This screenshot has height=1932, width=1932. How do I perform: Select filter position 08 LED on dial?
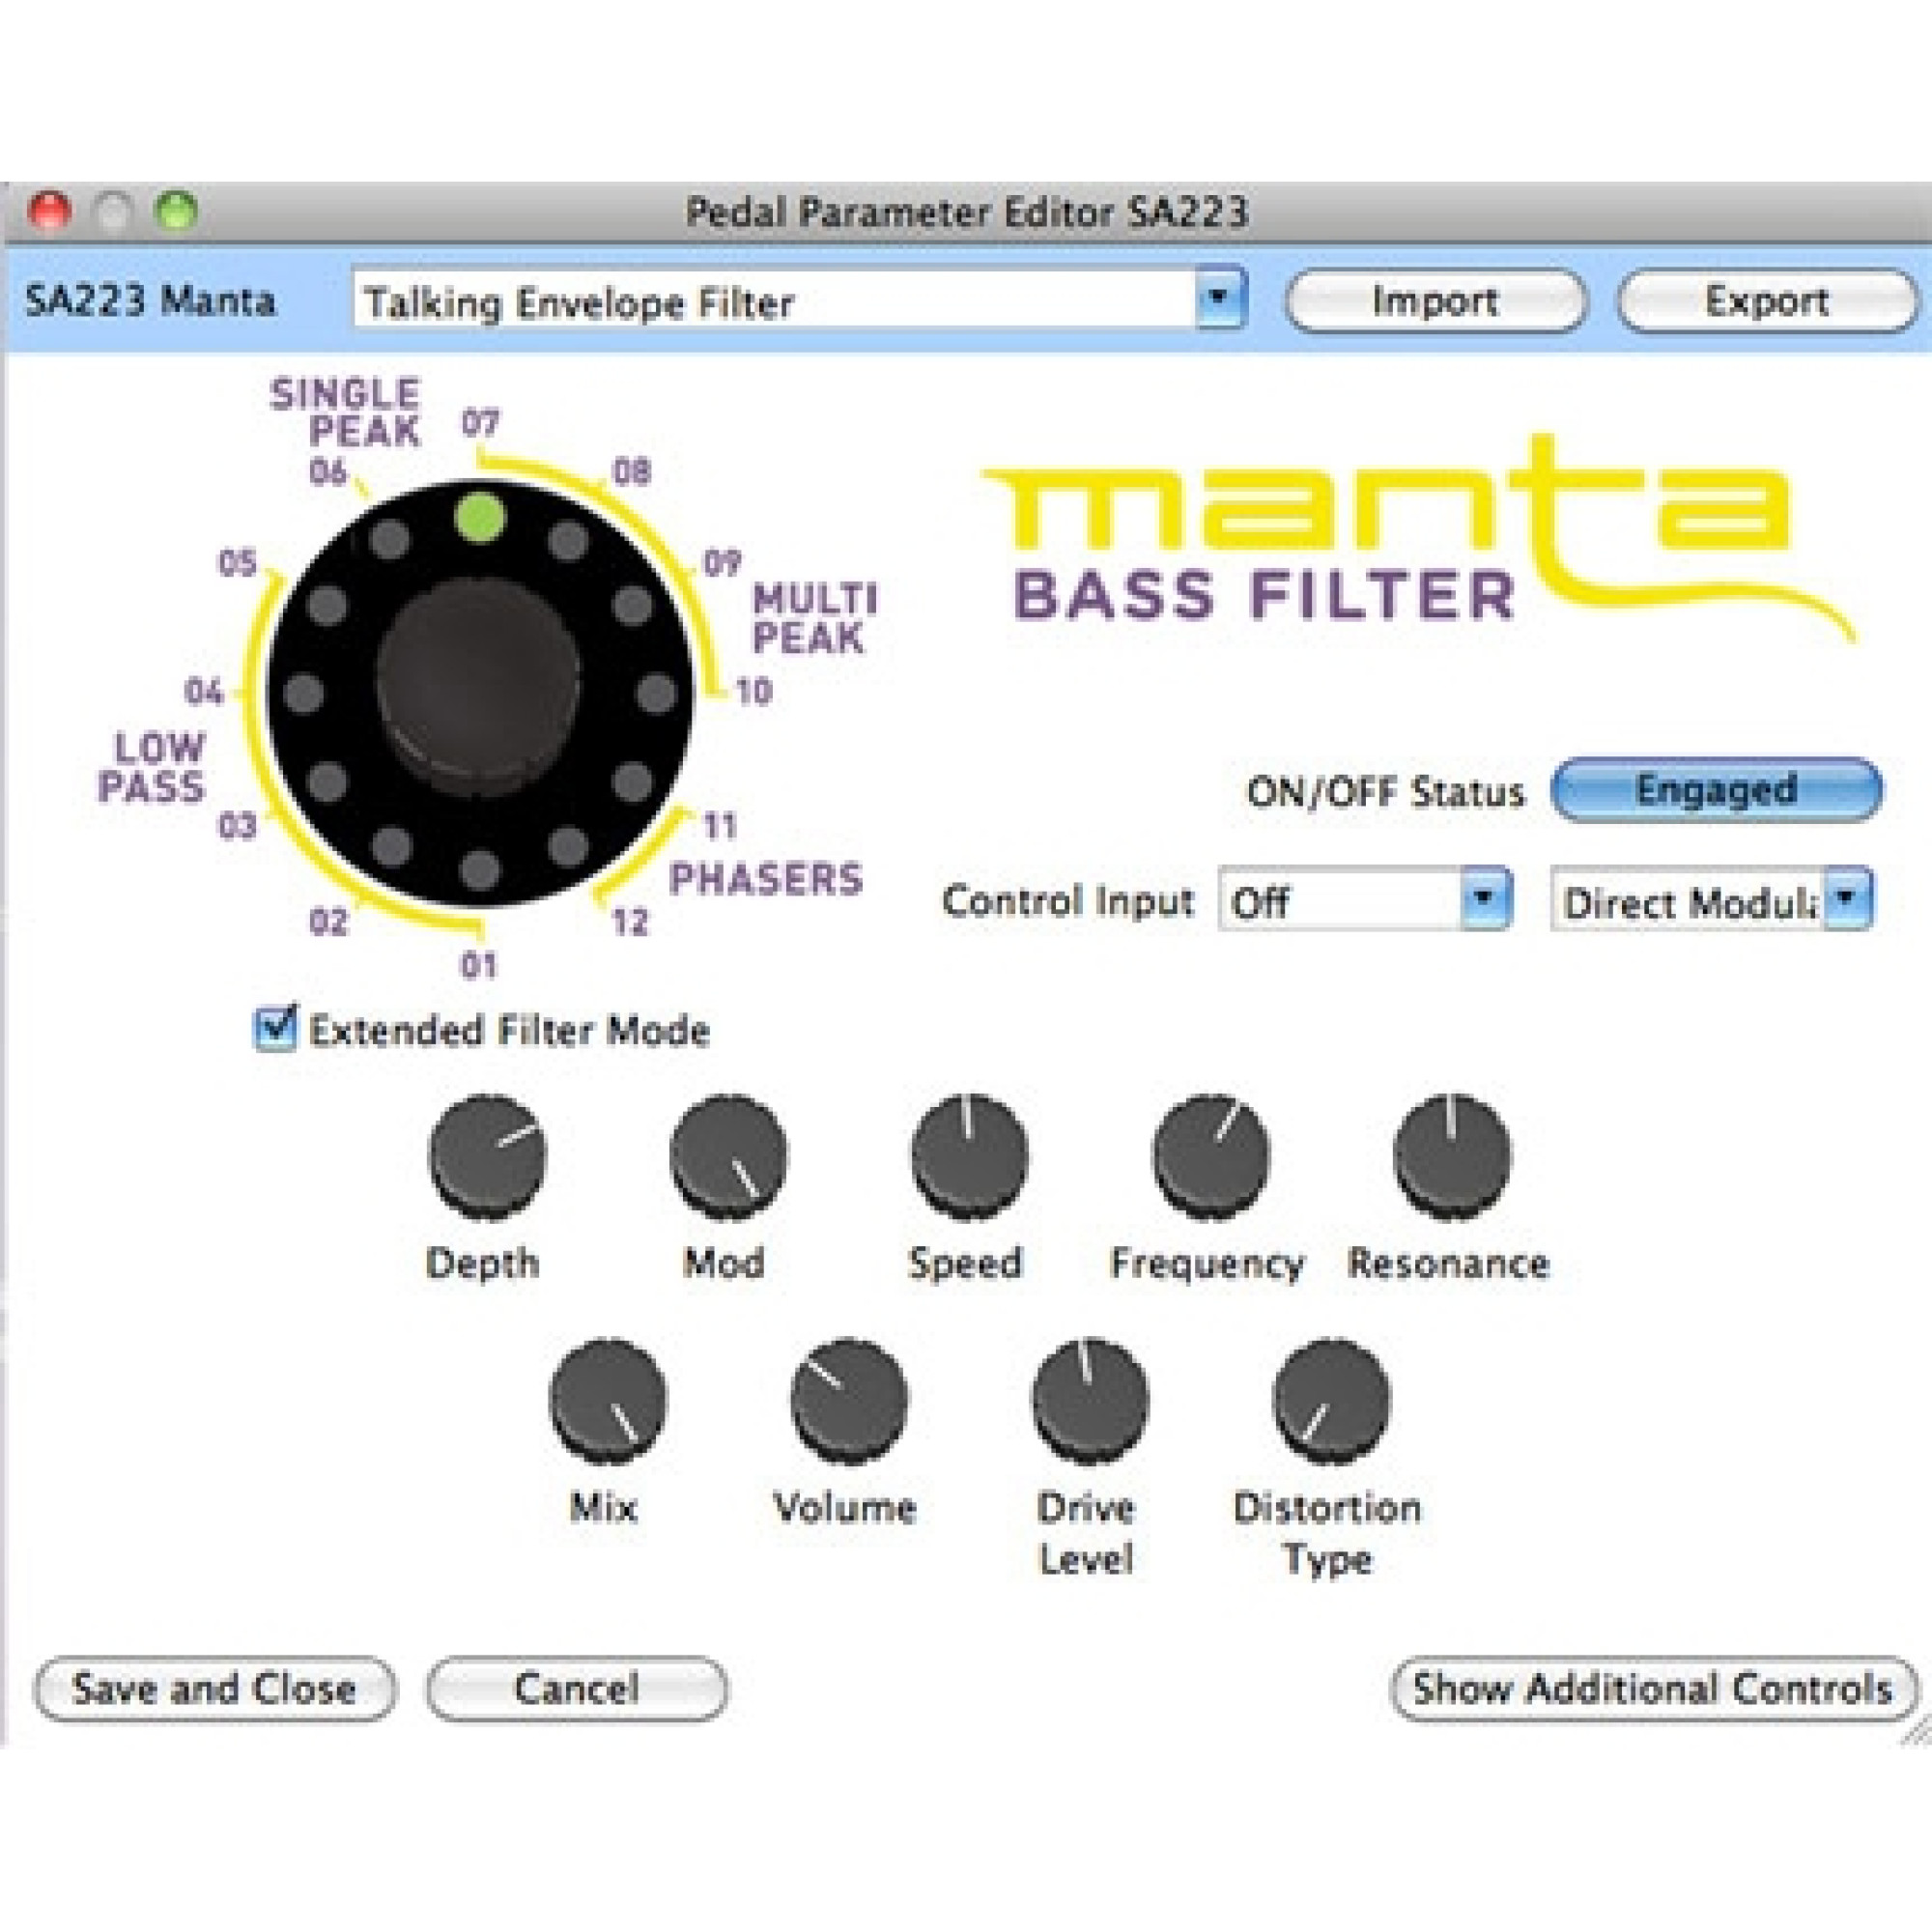568,541
